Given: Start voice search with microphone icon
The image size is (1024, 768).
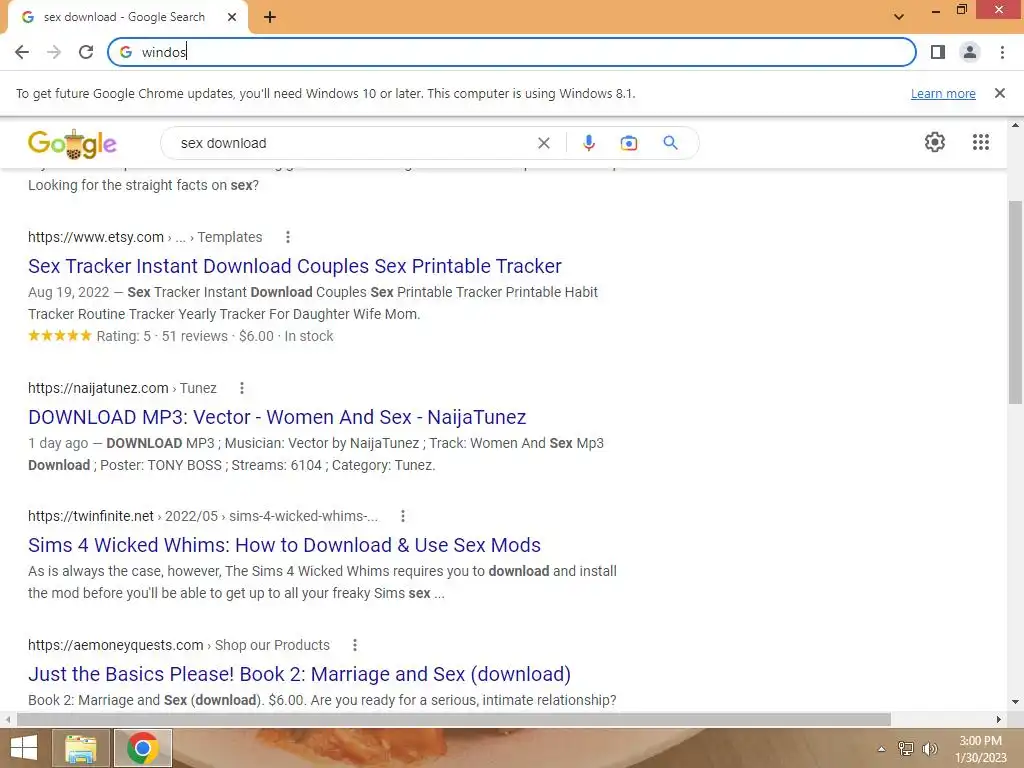Looking at the screenshot, I should coord(588,143).
